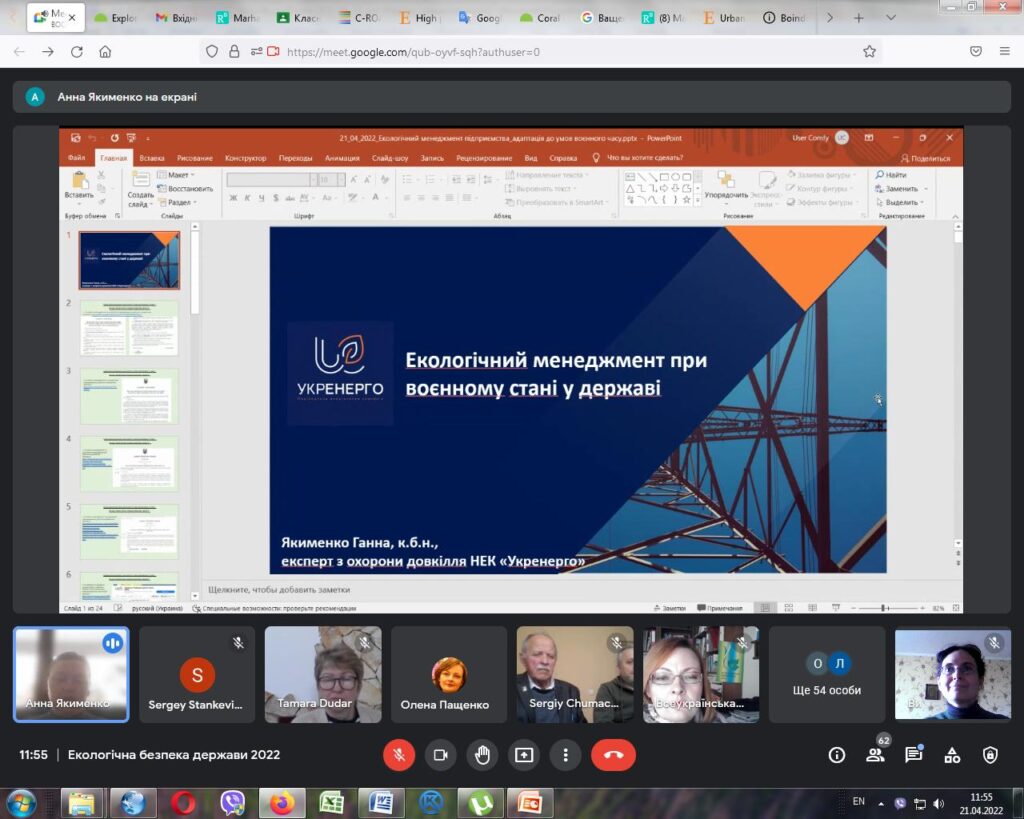Toggle the camera on or off

[x=441, y=755]
